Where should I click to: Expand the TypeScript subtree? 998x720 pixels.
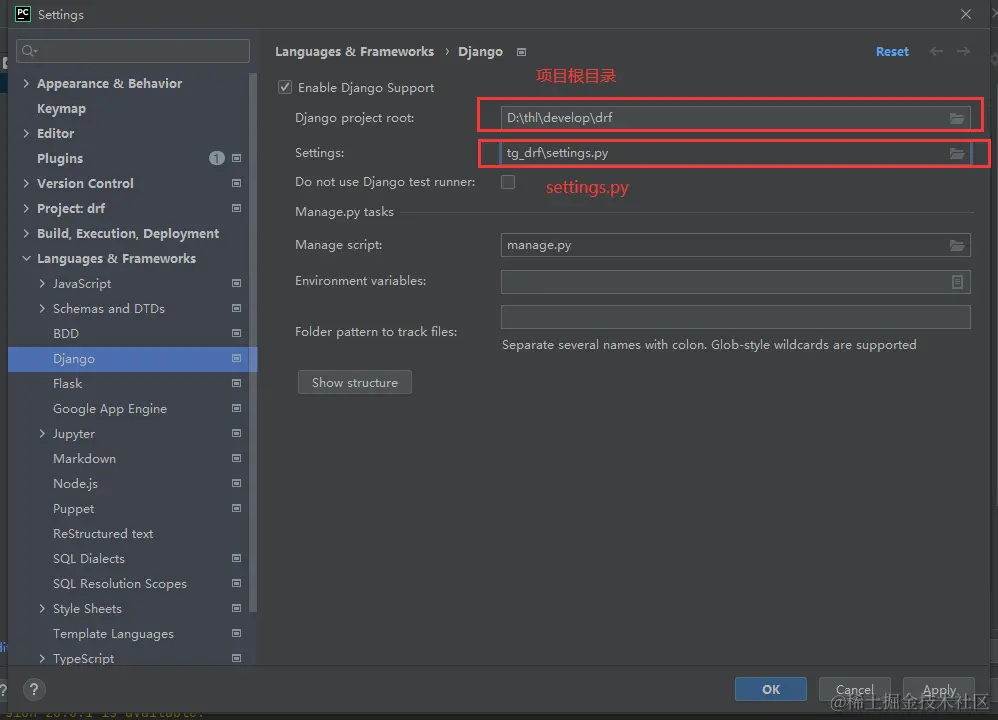pos(42,658)
